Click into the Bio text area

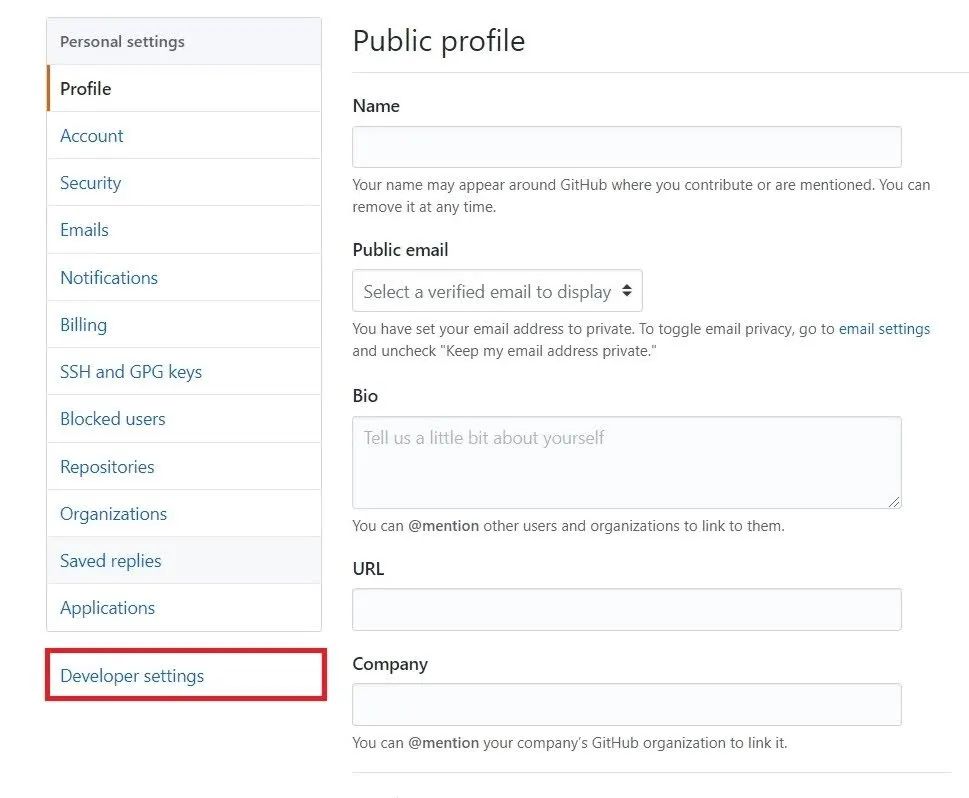627,462
